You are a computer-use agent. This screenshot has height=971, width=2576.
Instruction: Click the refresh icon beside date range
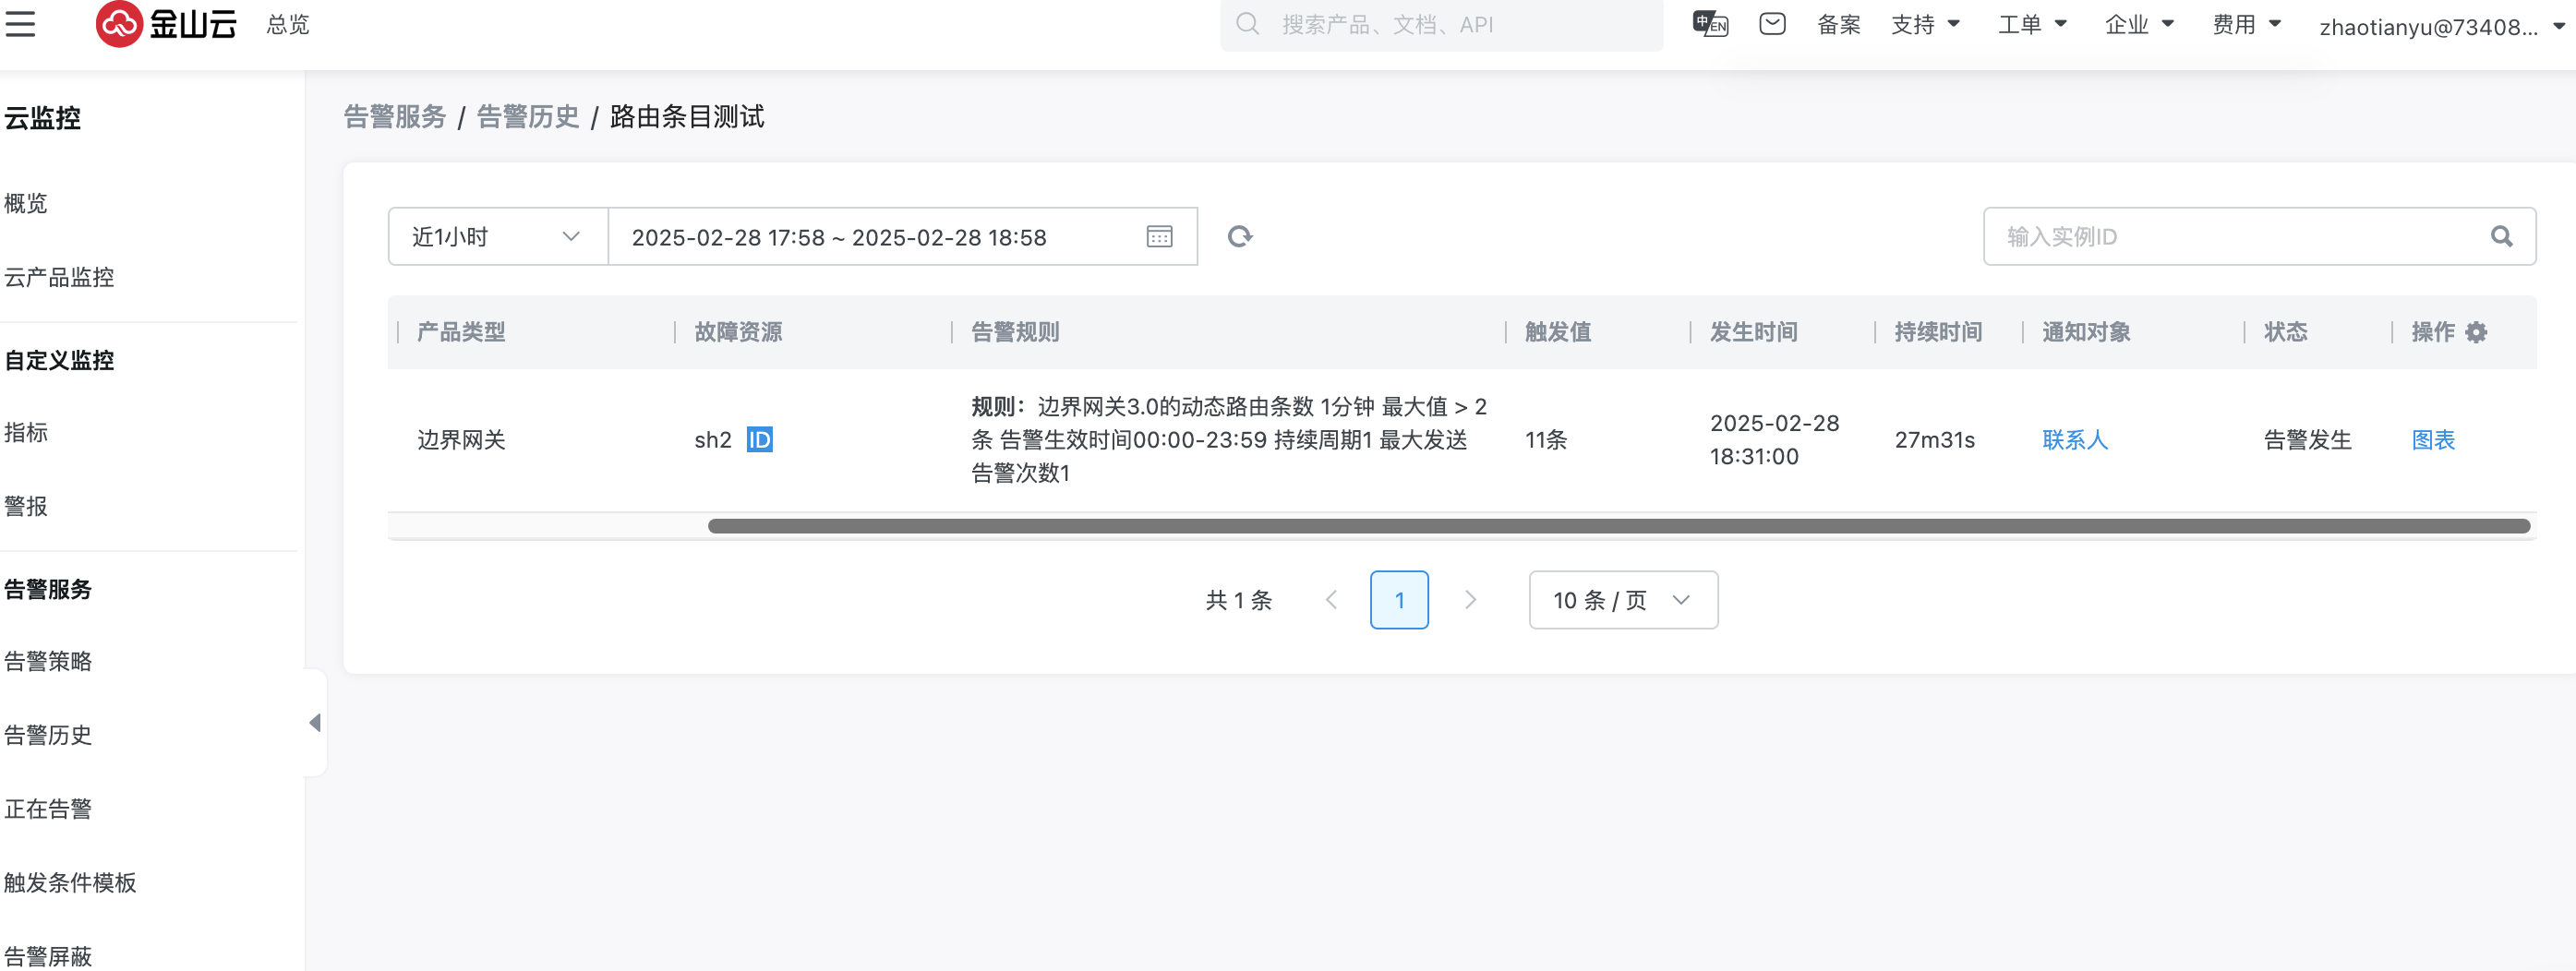point(1240,237)
